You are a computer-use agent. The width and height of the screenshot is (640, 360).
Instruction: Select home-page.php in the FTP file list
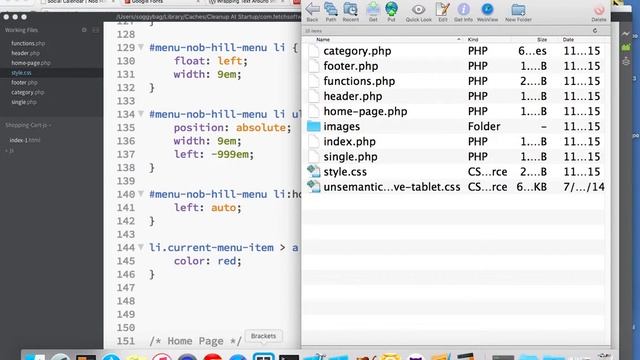pos(365,111)
